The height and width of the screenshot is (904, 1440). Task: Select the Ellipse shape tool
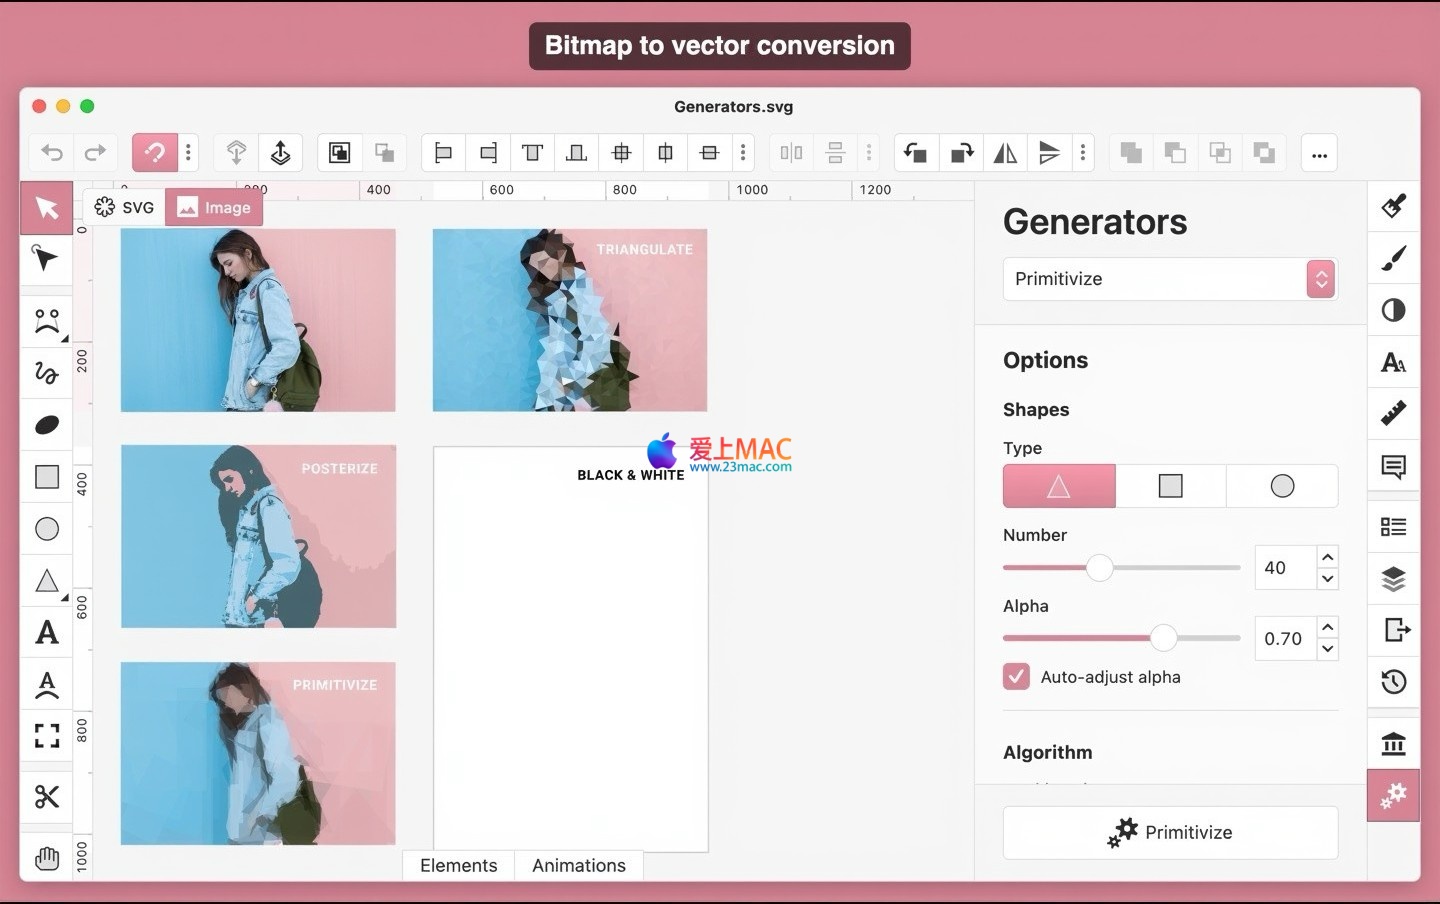(47, 529)
